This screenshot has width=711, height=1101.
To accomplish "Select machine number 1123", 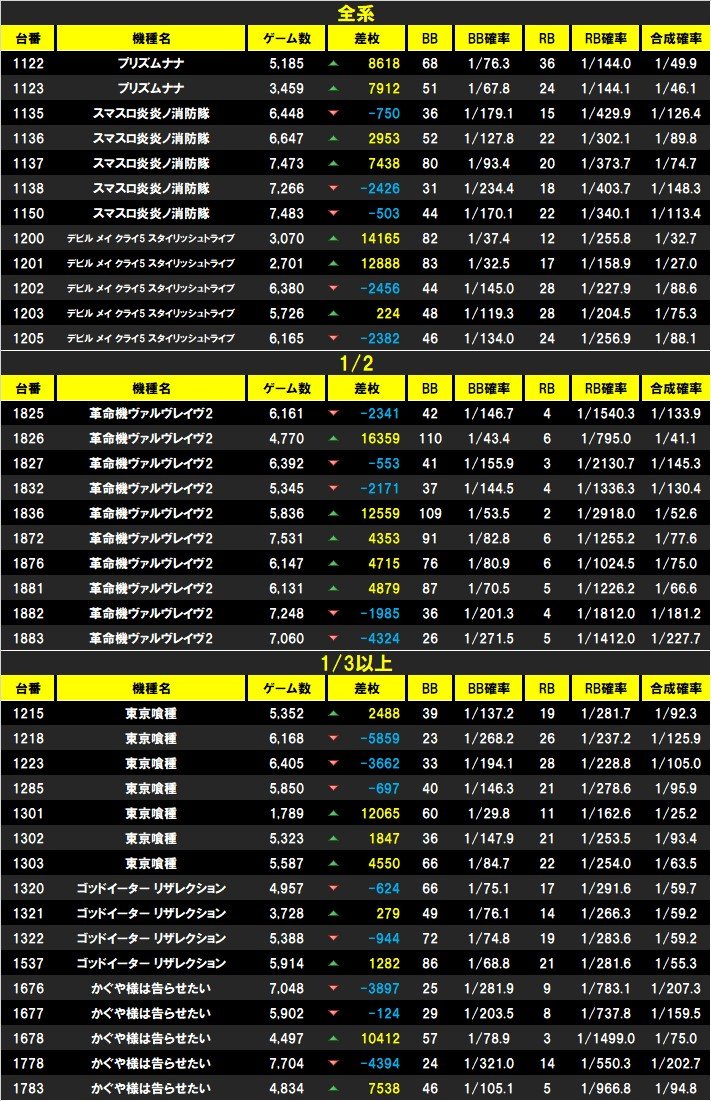I will click(28, 88).
